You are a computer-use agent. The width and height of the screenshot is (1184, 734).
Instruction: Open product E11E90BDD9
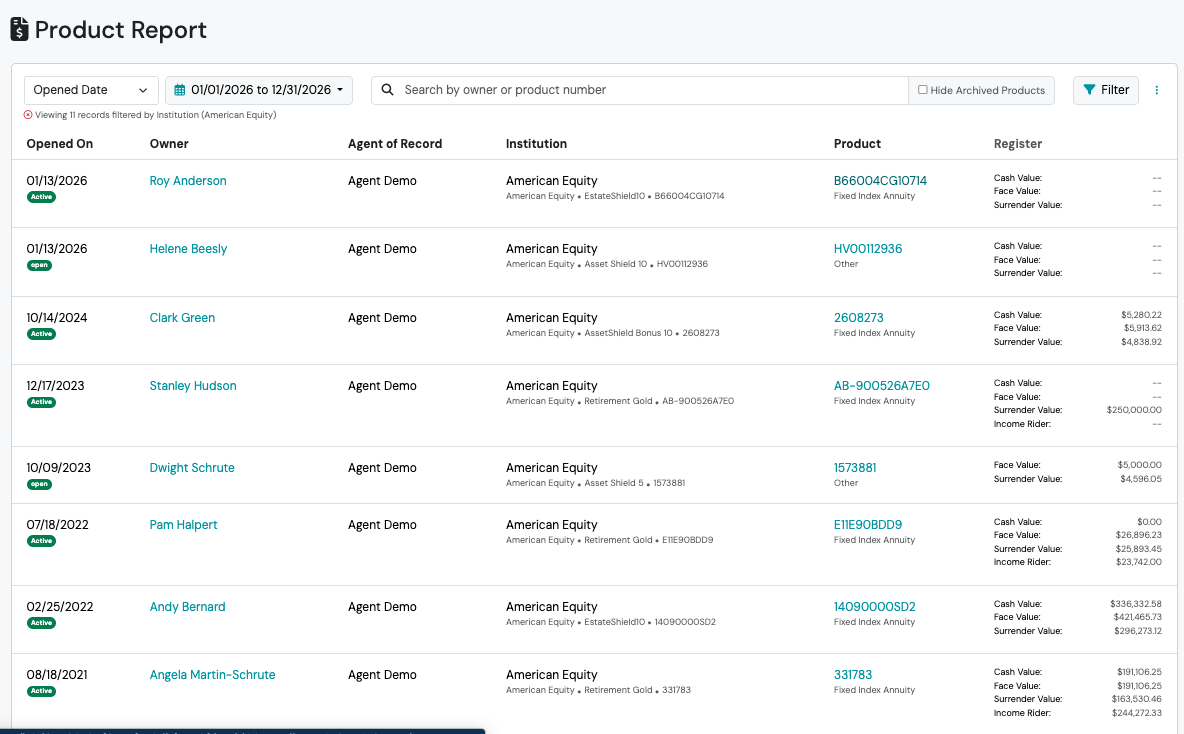tap(868, 525)
